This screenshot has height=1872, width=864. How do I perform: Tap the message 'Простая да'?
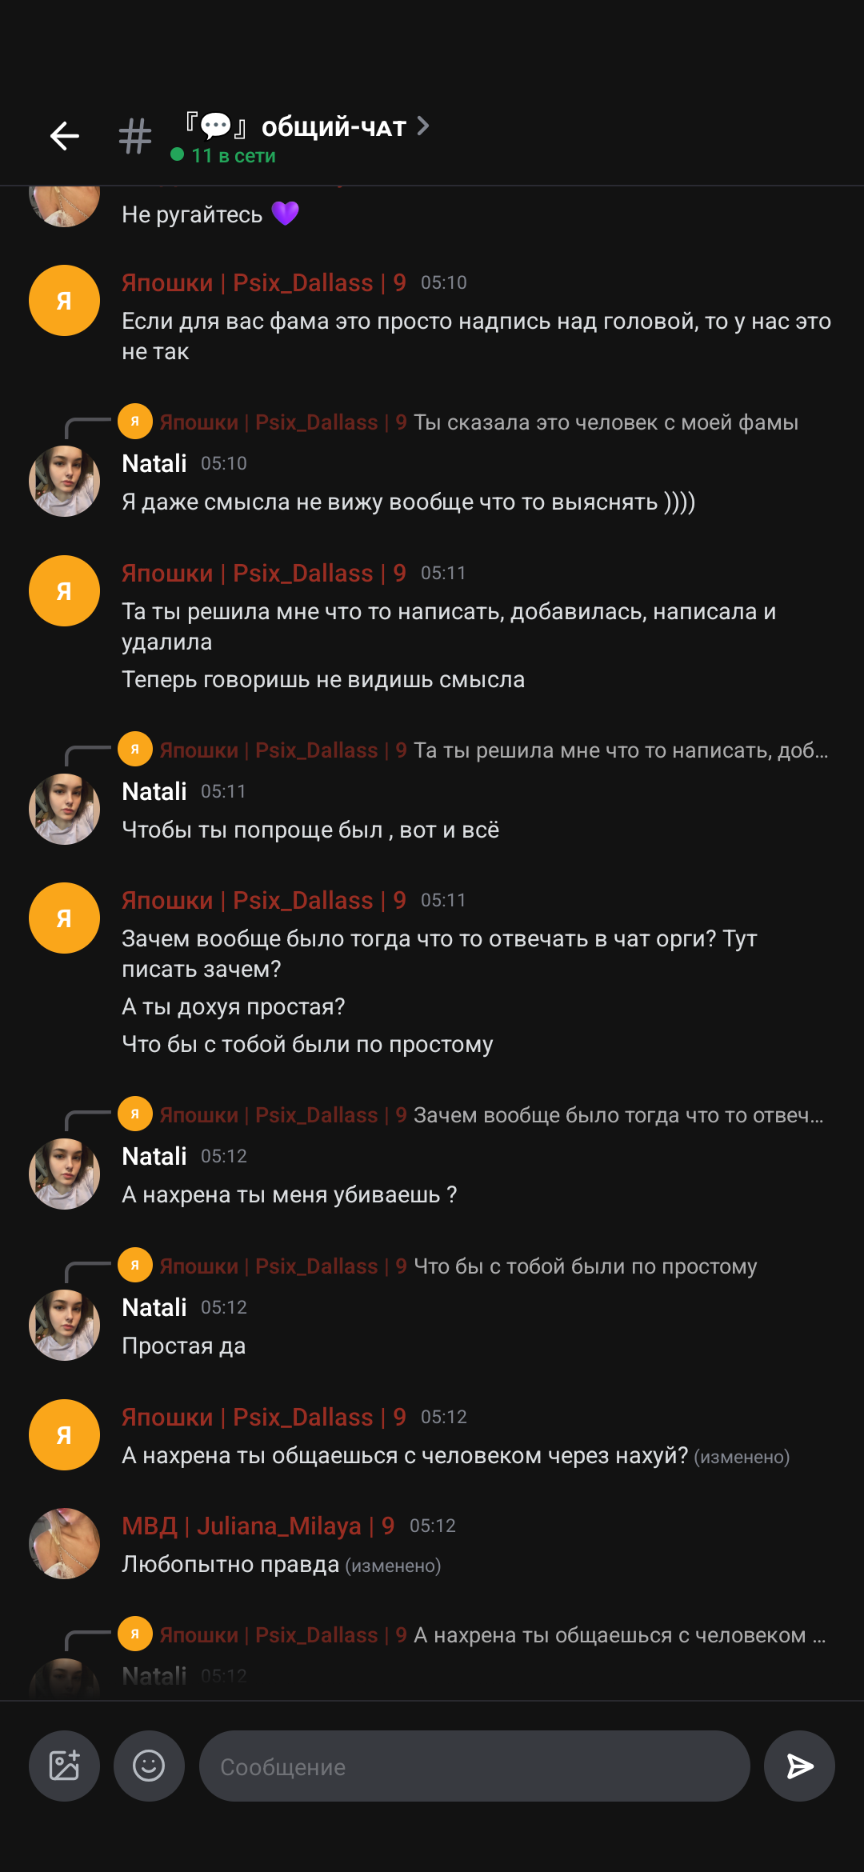click(x=184, y=1346)
